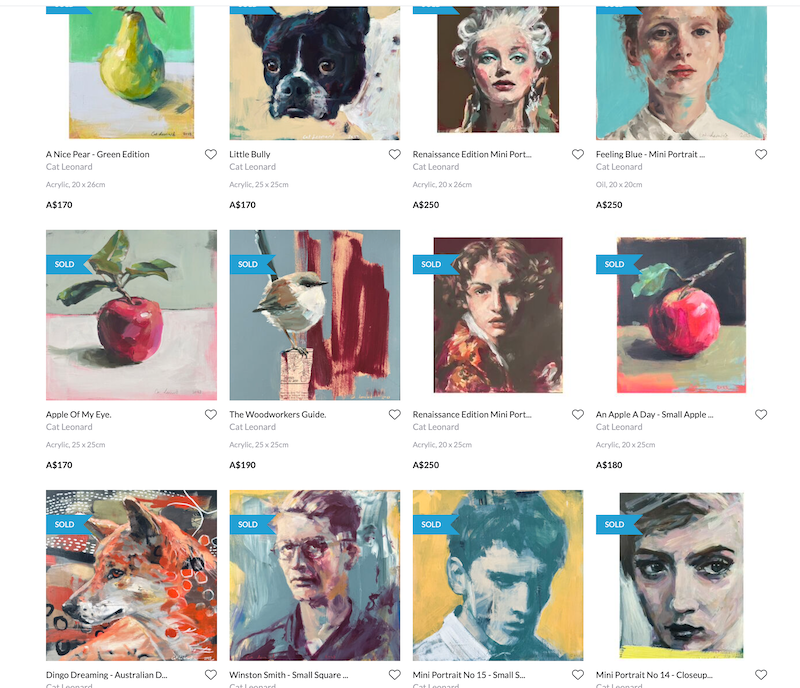800x688 pixels.
Task: Like Feeling Blue - Mini Portrait via heart
Action: click(x=761, y=154)
